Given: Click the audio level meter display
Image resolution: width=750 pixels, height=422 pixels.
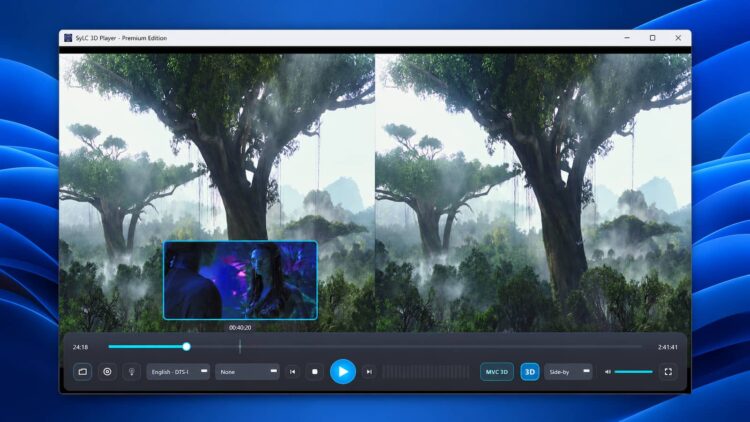Looking at the screenshot, I should tap(426, 372).
